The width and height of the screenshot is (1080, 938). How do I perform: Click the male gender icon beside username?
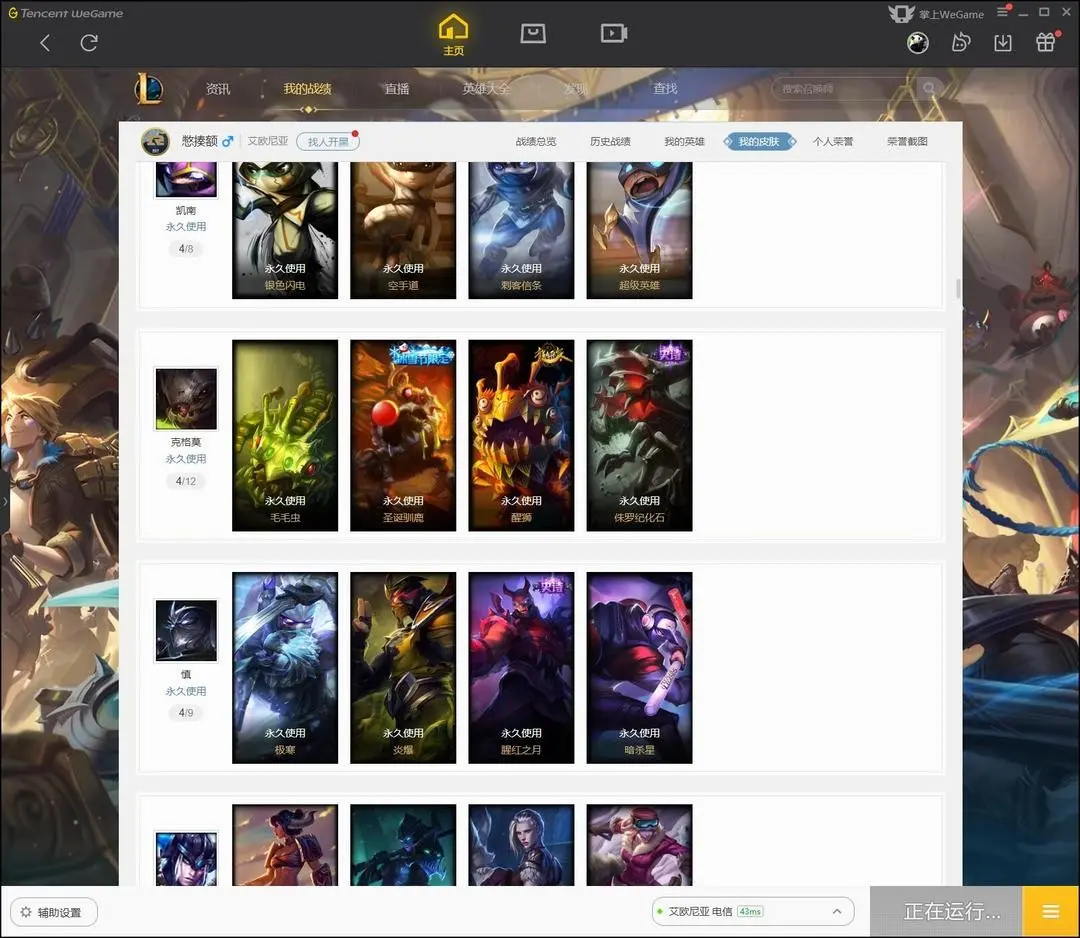[227, 141]
